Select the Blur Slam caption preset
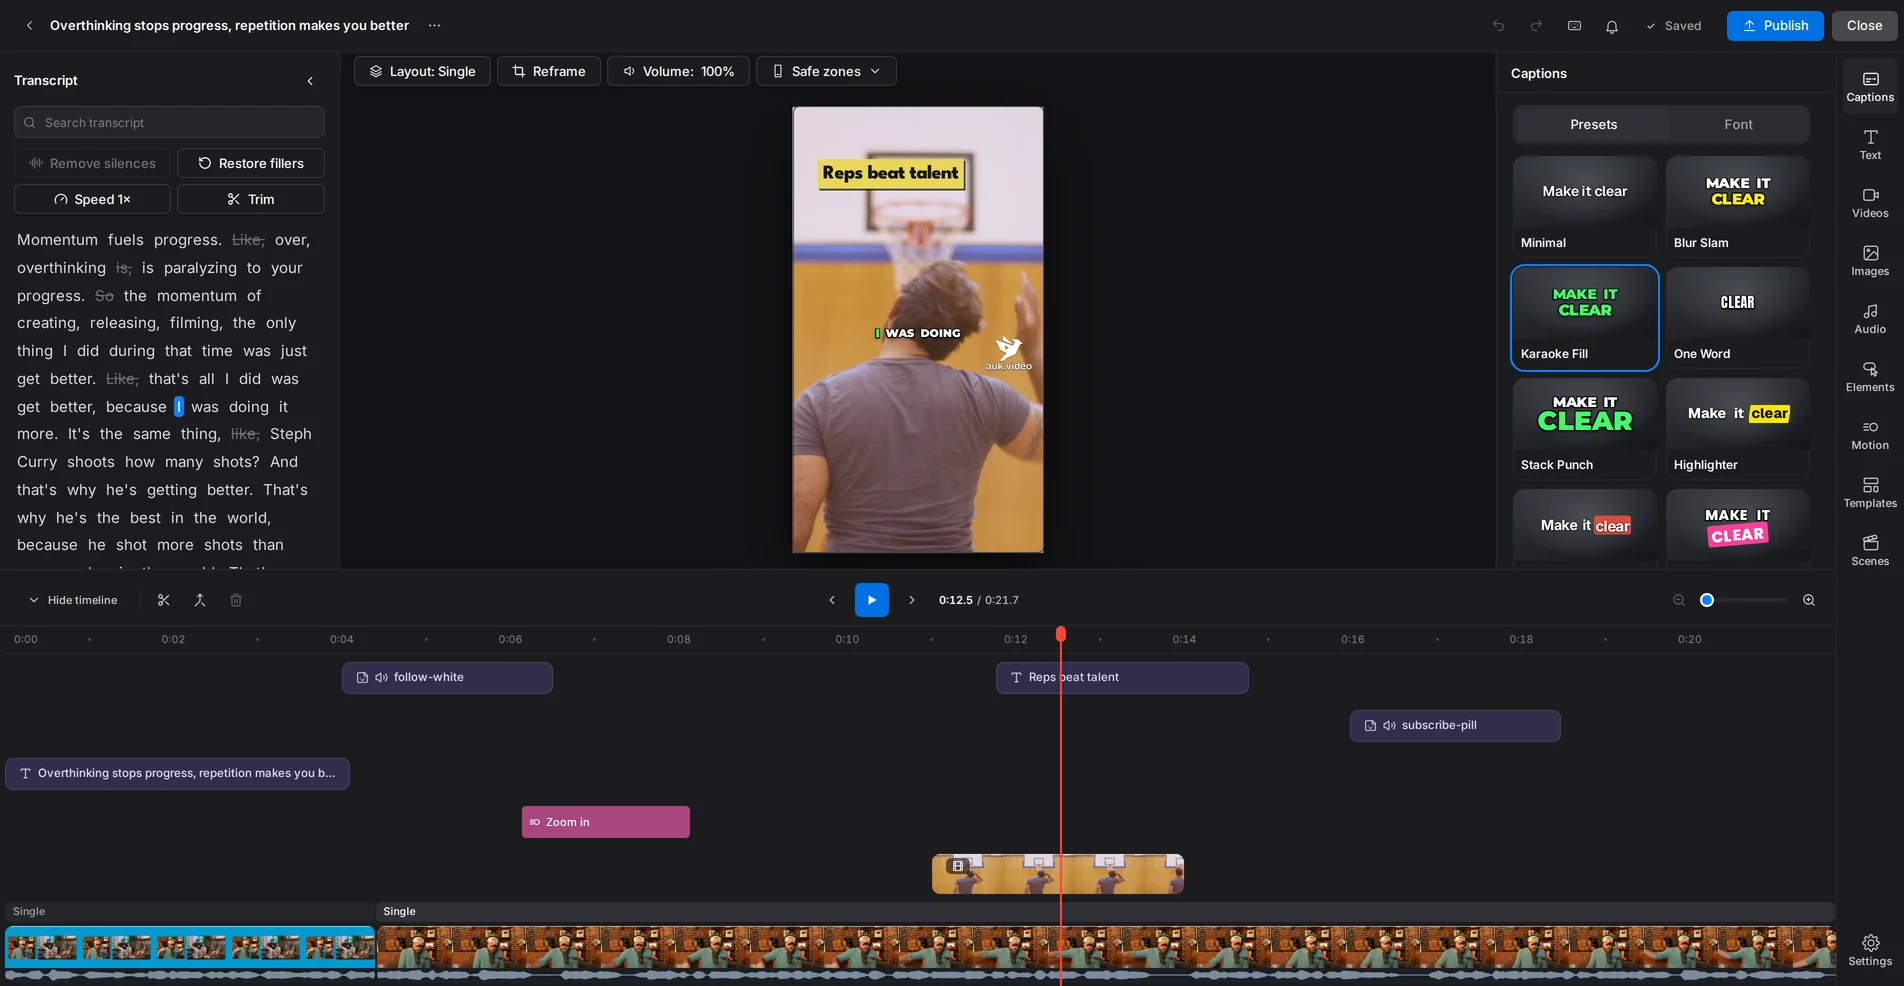Viewport: 1904px width, 986px height. coord(1737,206)
